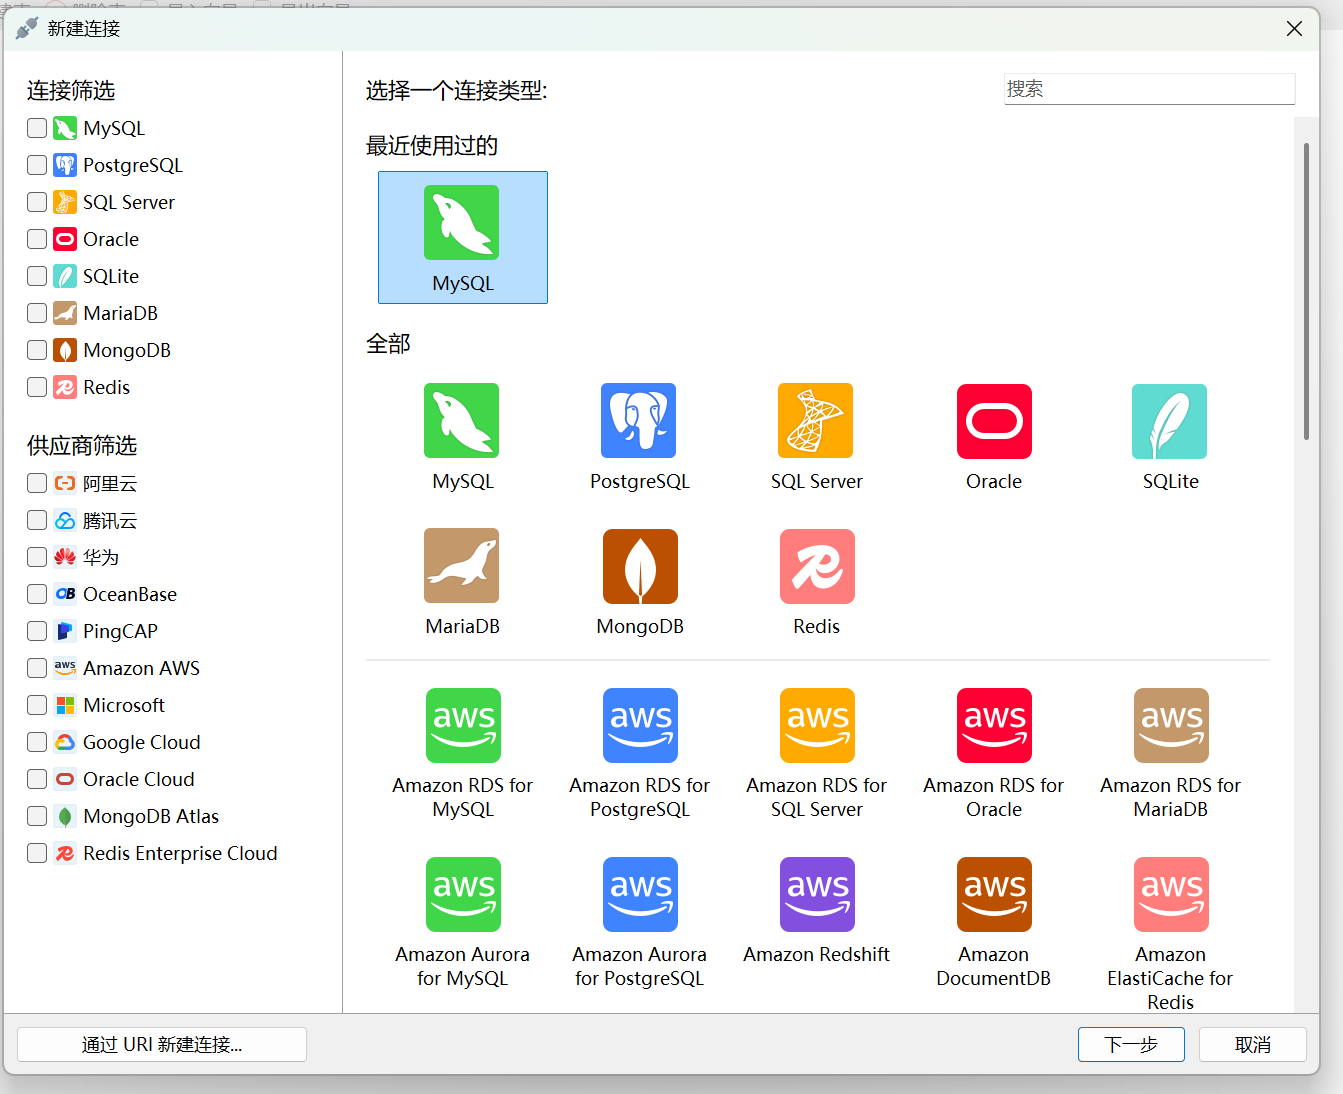Toggle the Redis Enterprise Cloud checkbox
The image size is (1343, 1094).
point(37,853)
